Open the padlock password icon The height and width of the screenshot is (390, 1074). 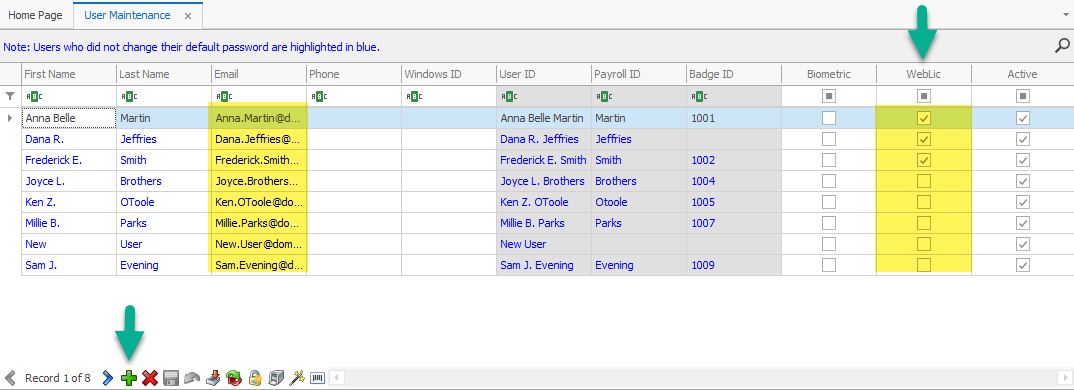(x=255, y=378)
